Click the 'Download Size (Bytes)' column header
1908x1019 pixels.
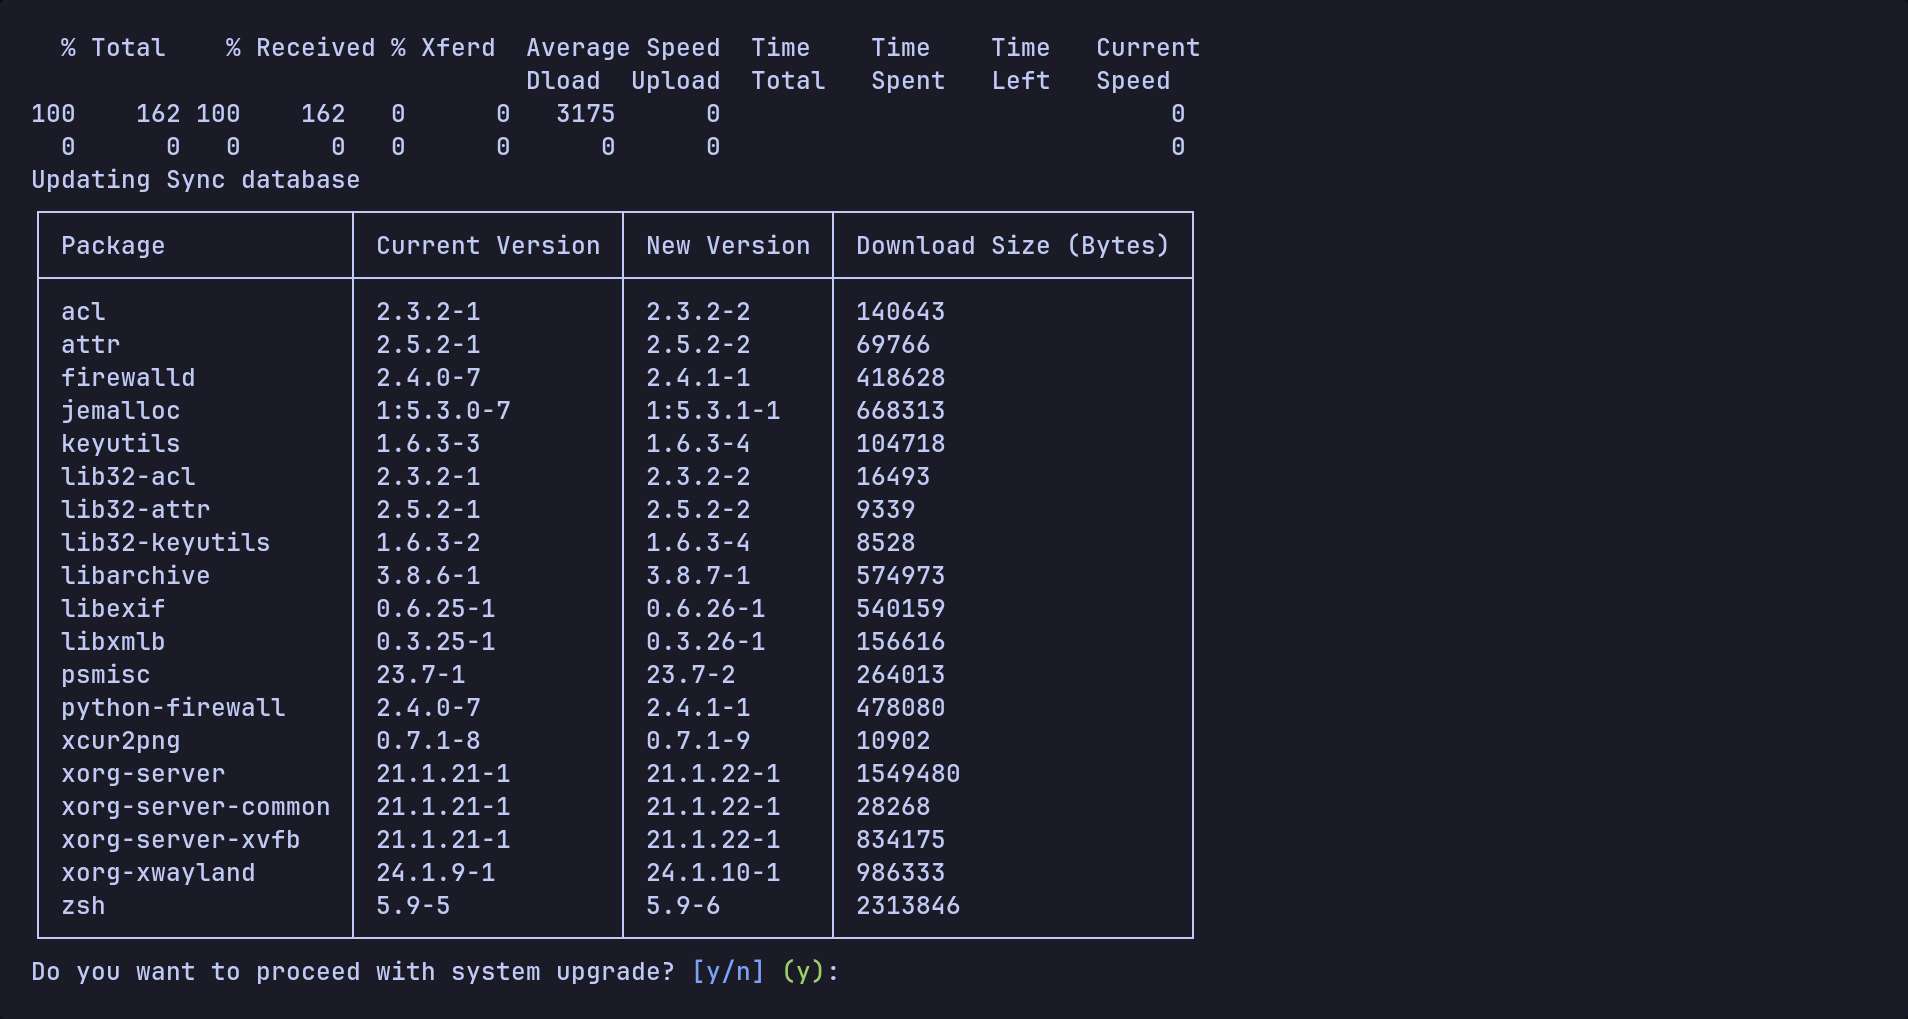(x=1013, y=246)
